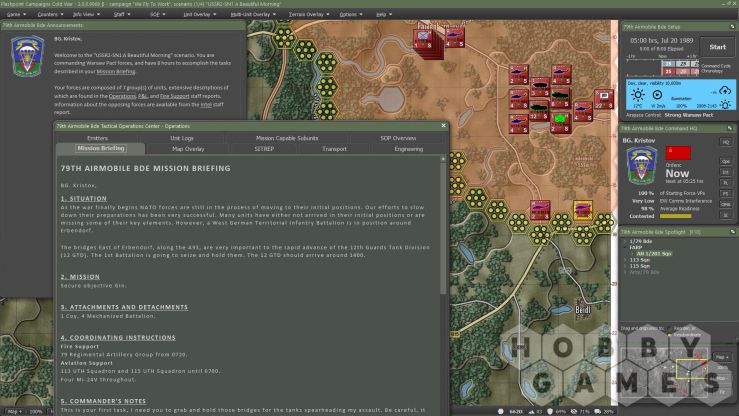Image resolution: width=739 pixels, height=416 pixels.
Task: Switch to the SITREP tab
Action: (264, 149)
